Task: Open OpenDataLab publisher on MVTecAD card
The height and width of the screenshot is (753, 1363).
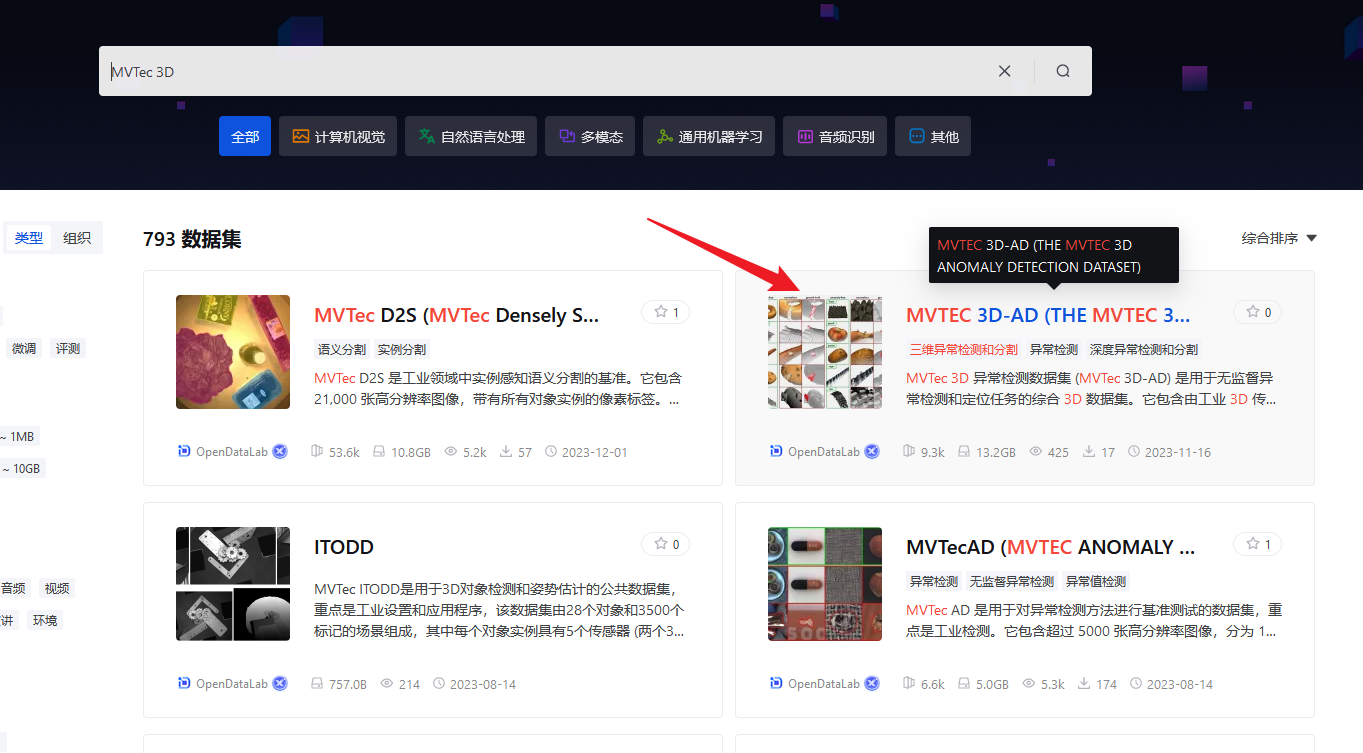Action: 824,684
